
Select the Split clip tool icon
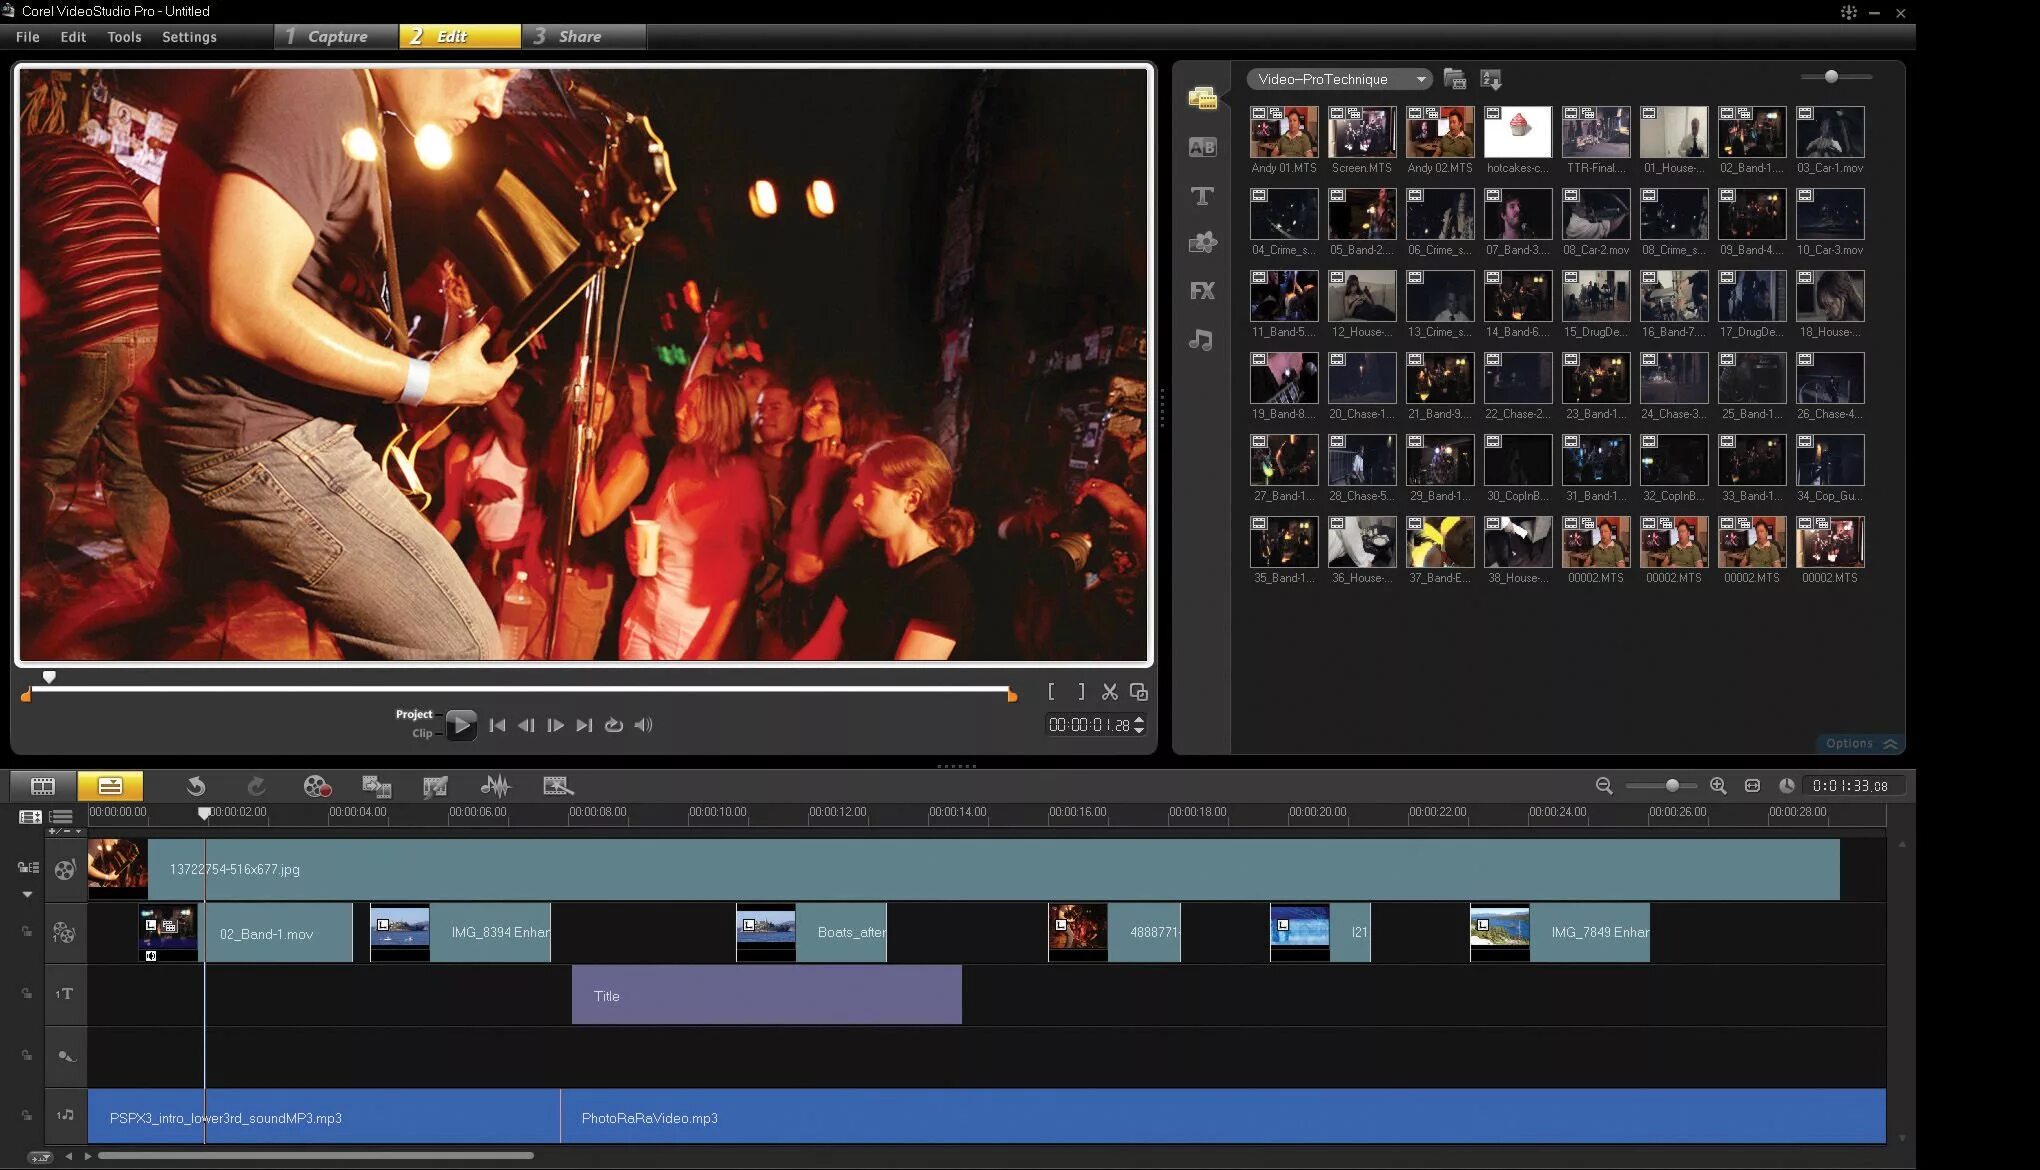click(1110, 691)
